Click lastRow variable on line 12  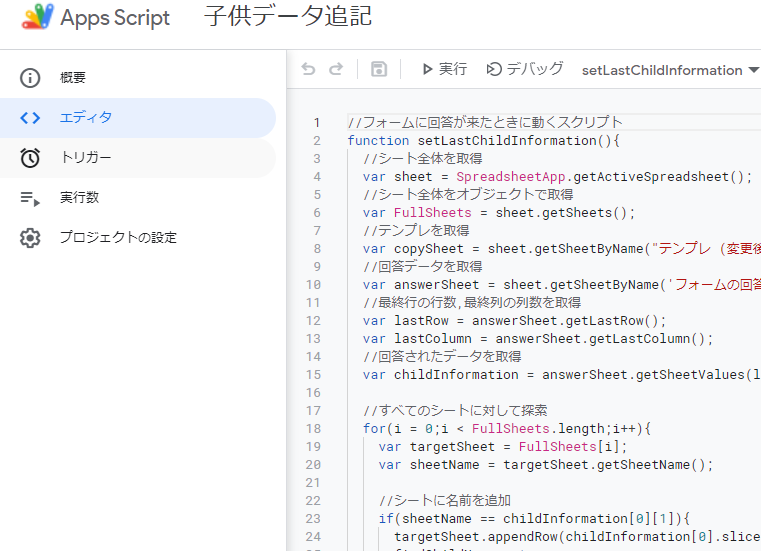coord(421,320)
